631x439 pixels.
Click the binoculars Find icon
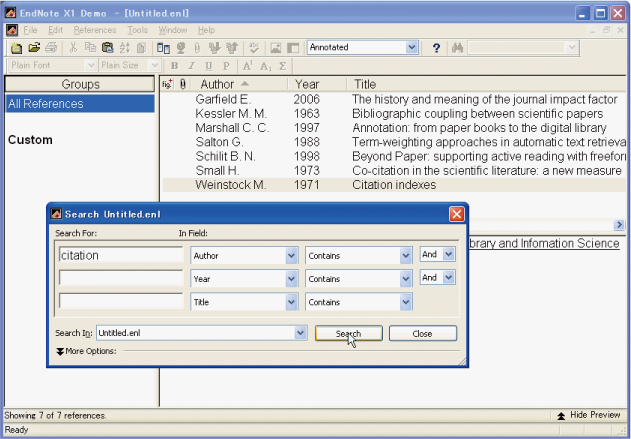point(457,48)
